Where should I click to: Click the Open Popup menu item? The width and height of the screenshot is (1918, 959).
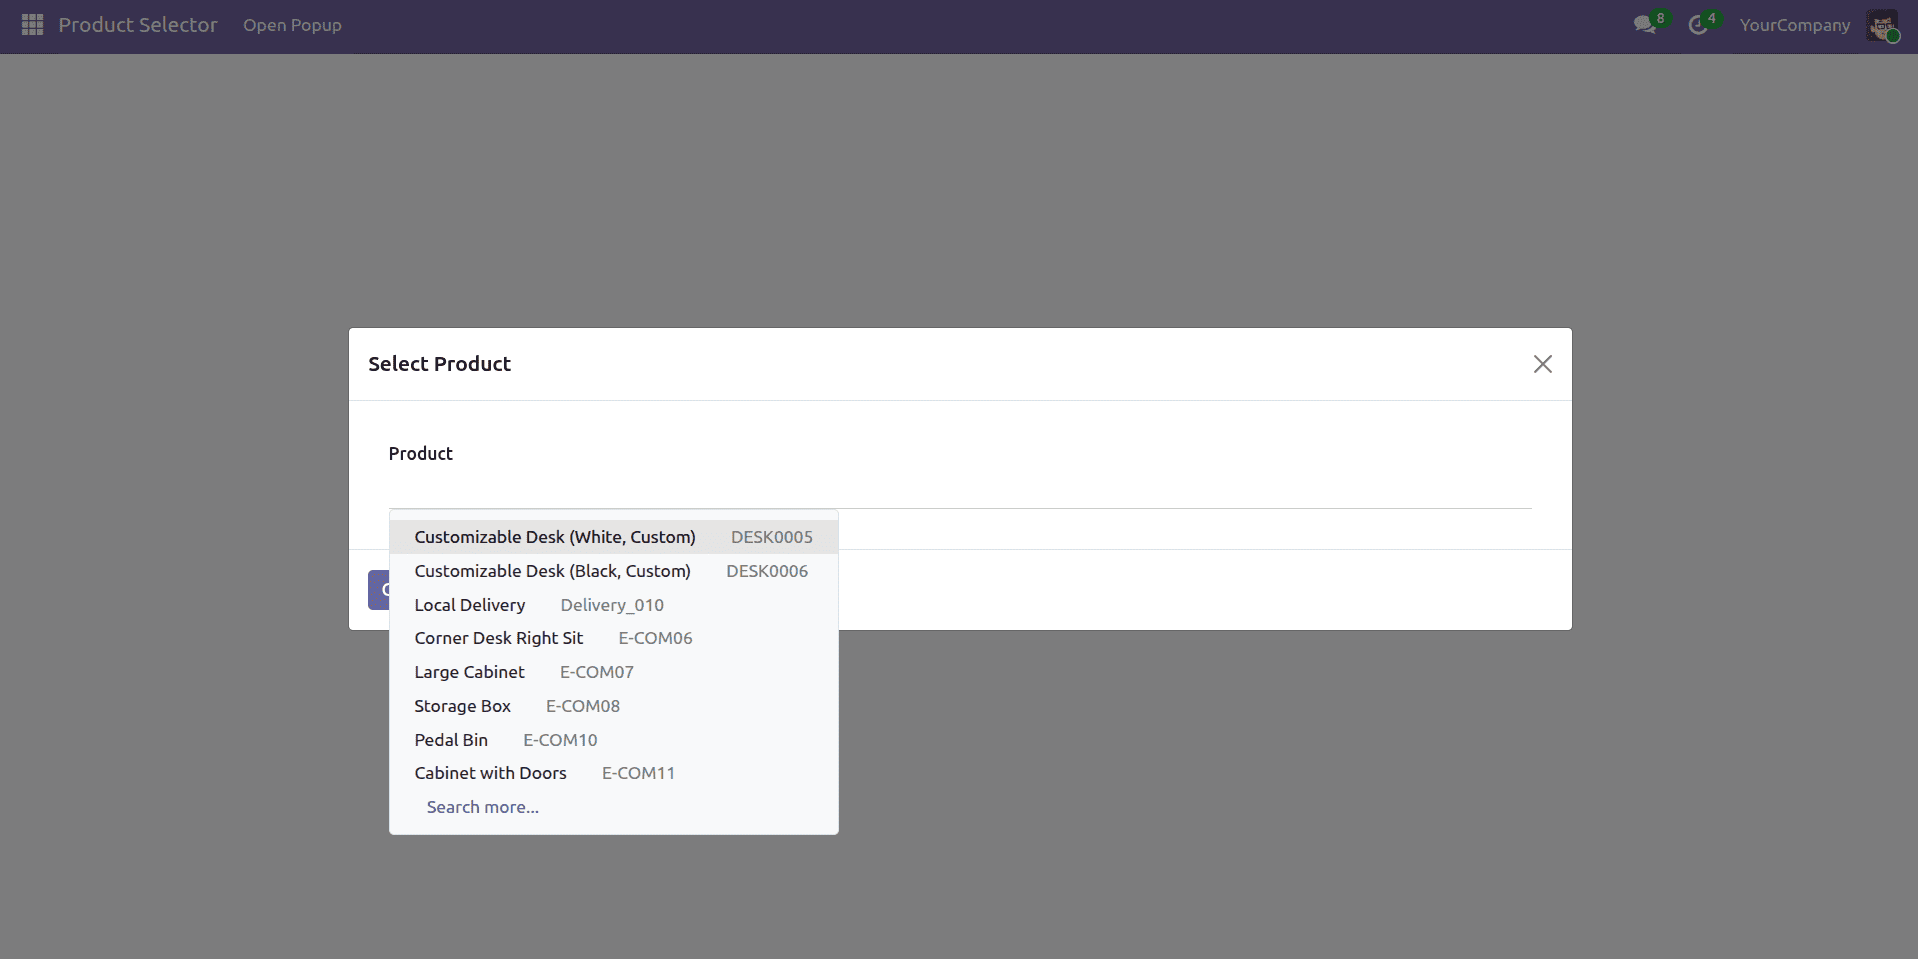292,25
